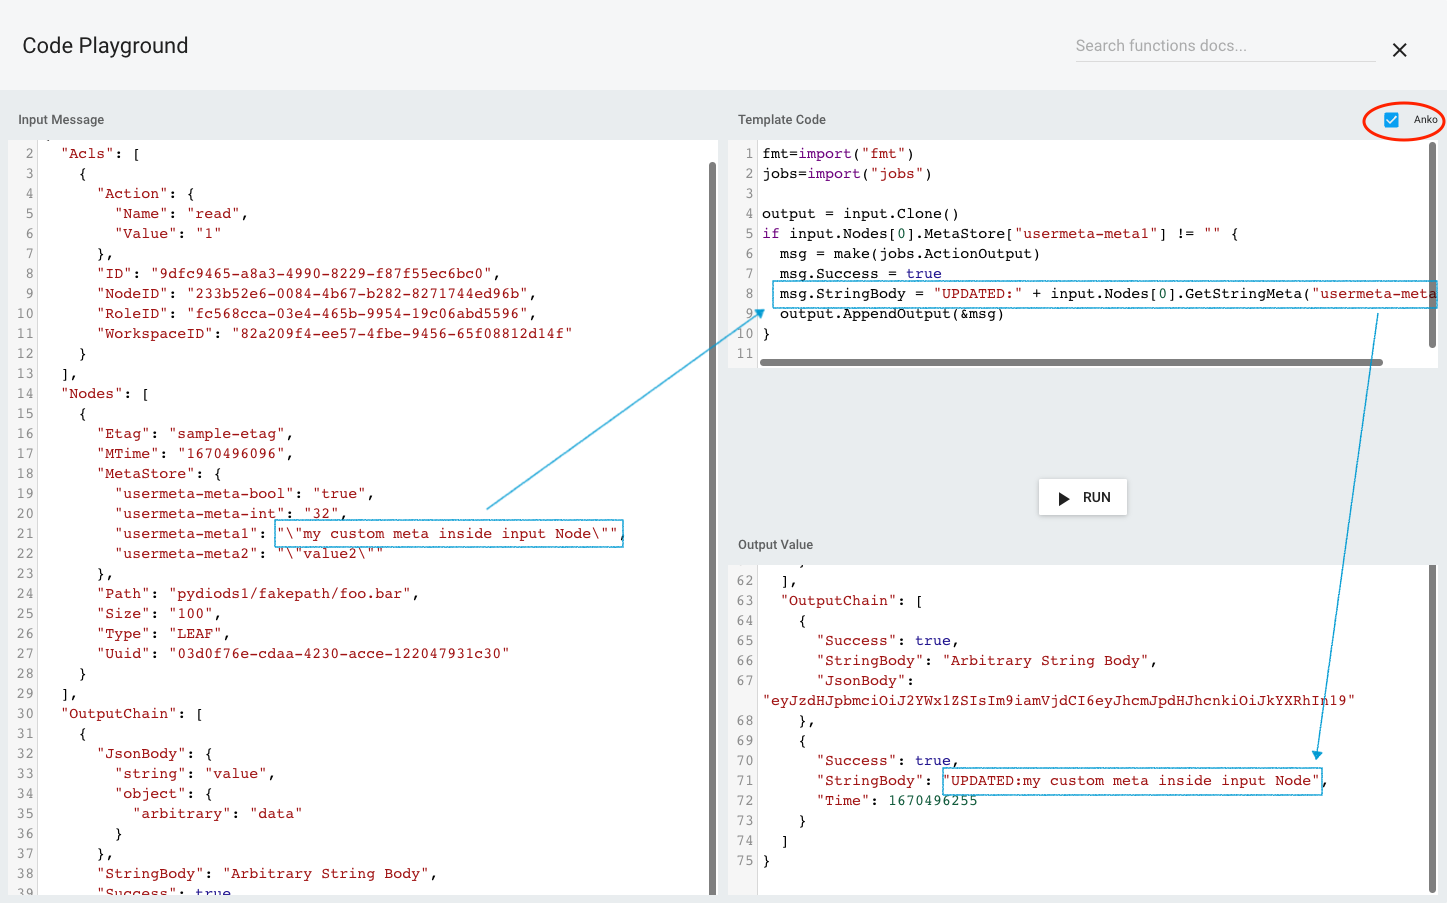Click the output.AppendOutput(&msg) line
This screenshot has width=1447, height=903.
892,314
